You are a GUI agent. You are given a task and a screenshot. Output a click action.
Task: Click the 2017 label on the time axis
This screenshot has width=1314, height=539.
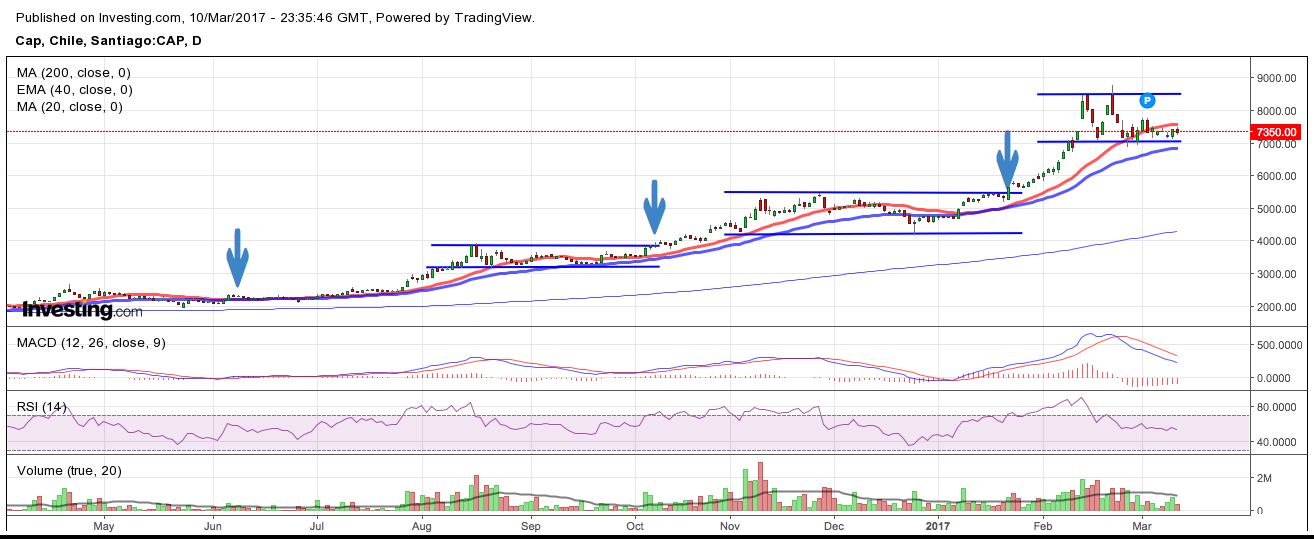(x=938, y=525)
